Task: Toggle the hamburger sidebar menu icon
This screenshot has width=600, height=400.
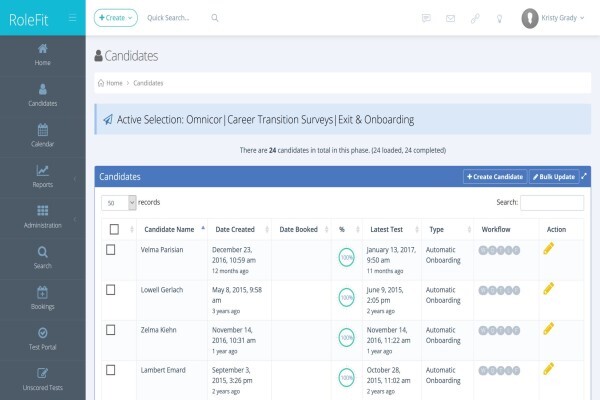Action: [x=72, y=18]
